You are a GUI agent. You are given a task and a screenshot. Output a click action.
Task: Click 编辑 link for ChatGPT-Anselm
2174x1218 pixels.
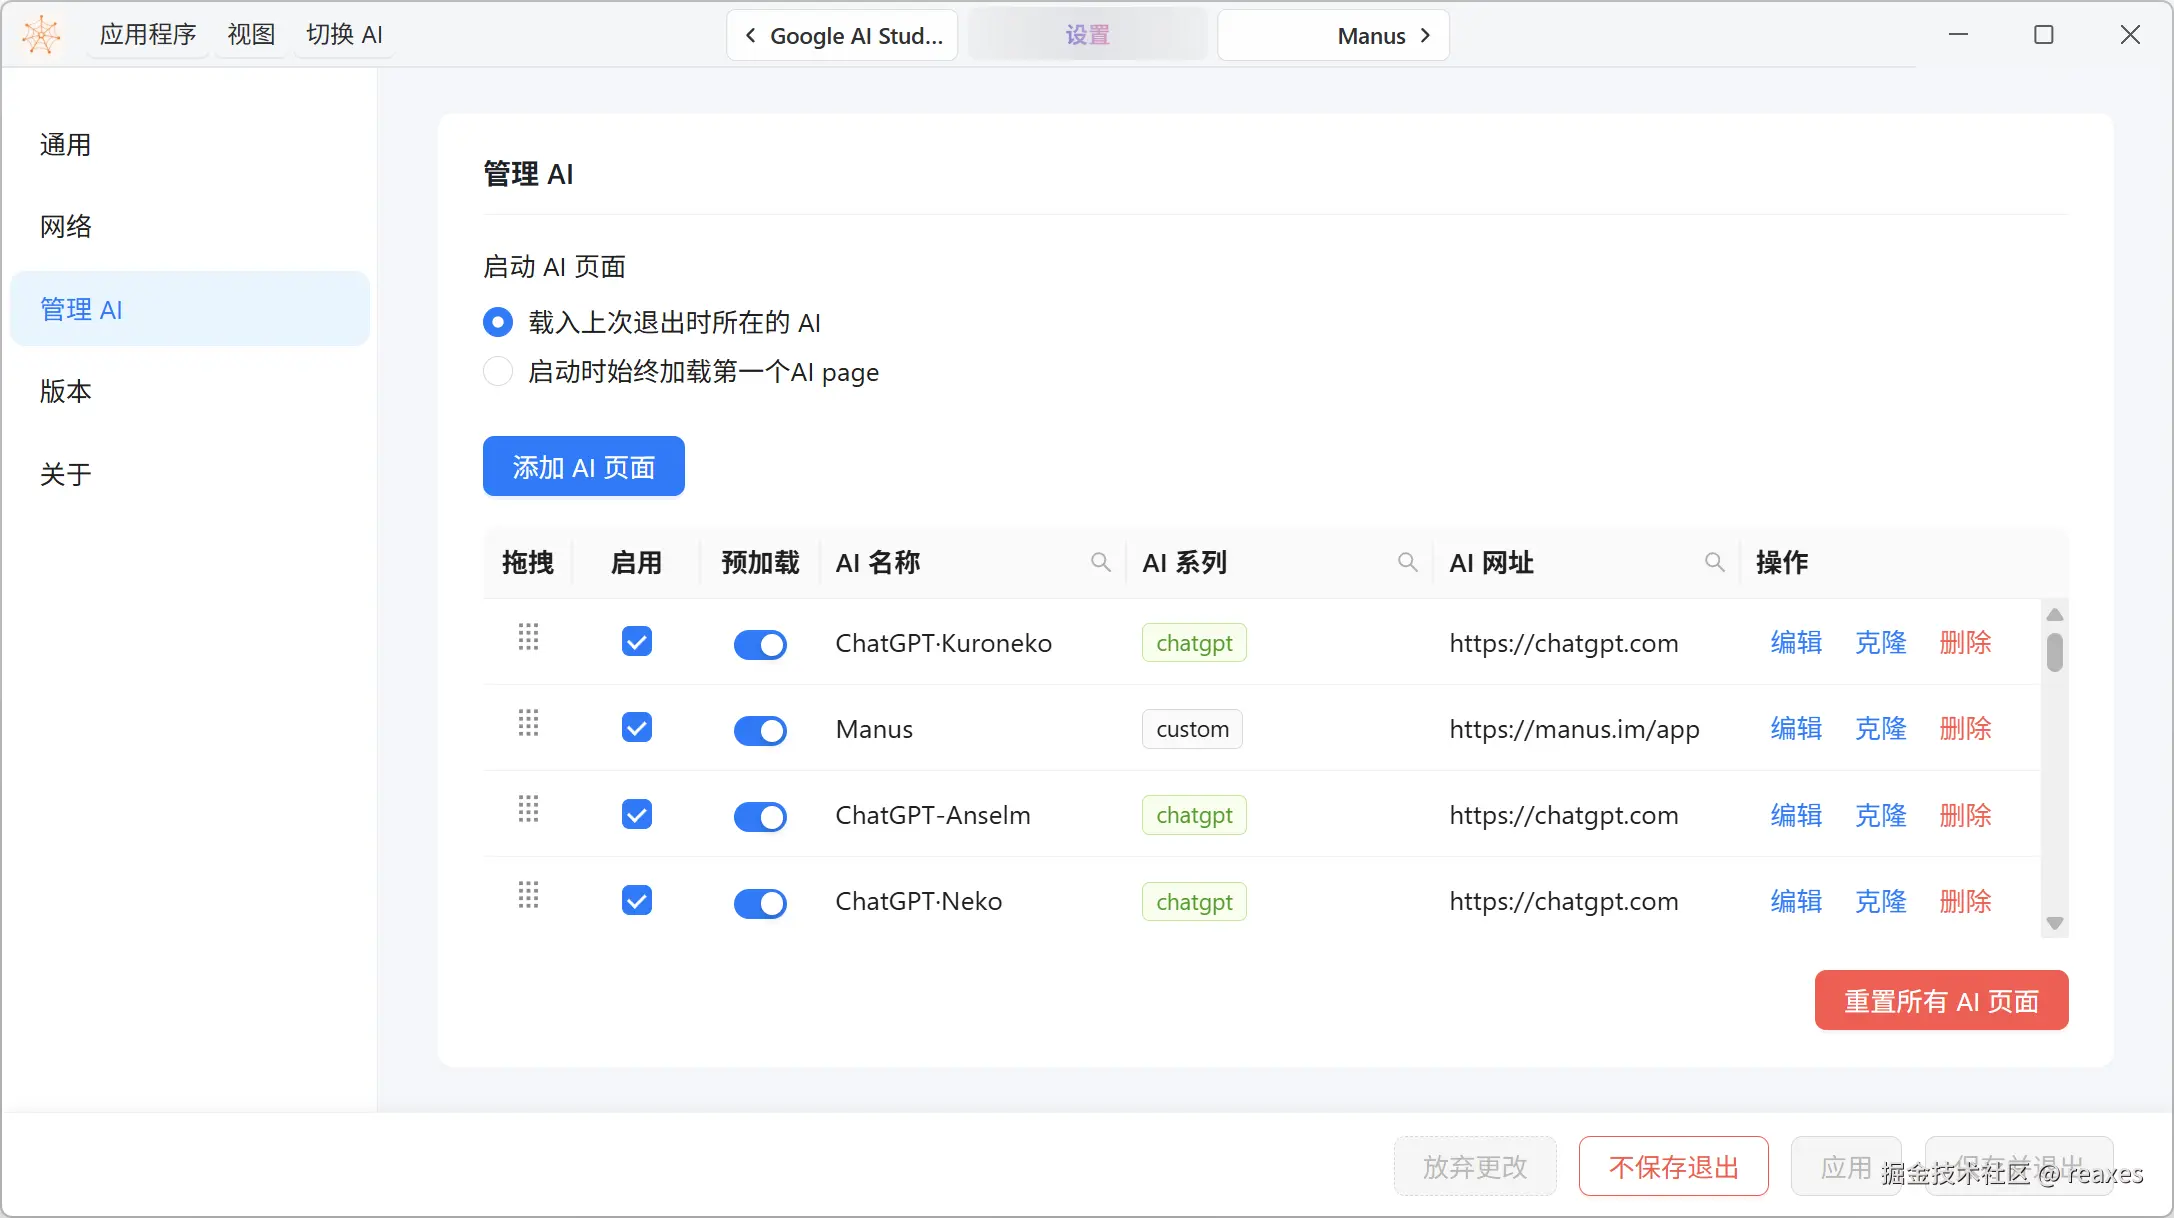pyautogui.click(x=1796, y=815)
